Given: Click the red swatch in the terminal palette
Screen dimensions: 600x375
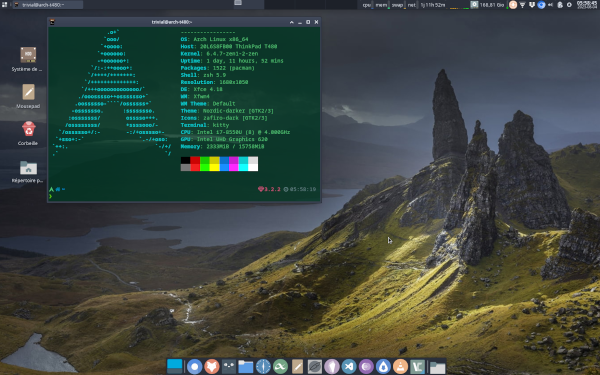Looking at the screenshot, I should (x=195, y=163).
